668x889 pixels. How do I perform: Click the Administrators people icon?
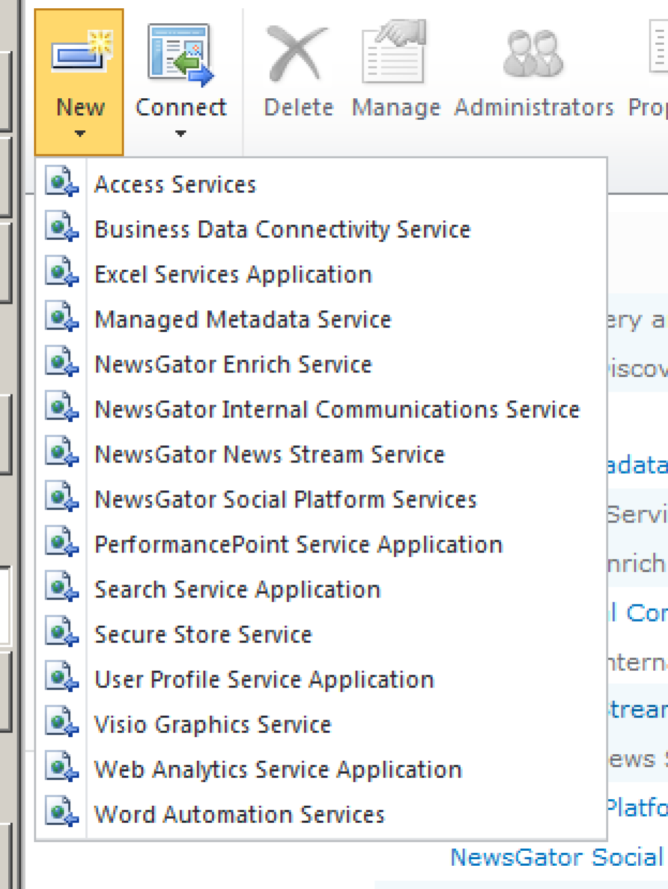pyautogui.click(x=533, y=55)
